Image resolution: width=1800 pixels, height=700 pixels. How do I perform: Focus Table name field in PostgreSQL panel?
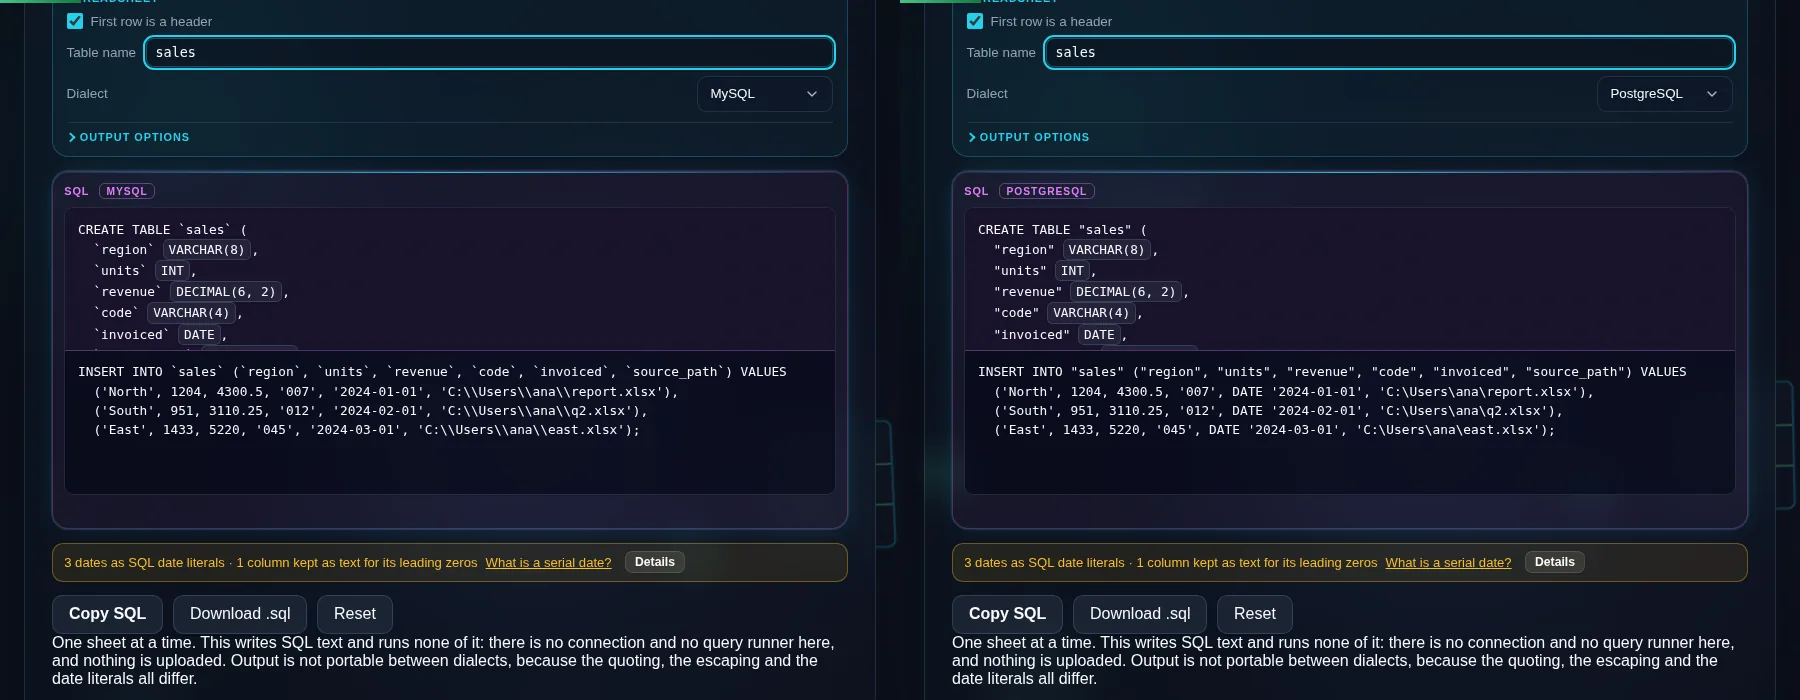[1389, 52]
